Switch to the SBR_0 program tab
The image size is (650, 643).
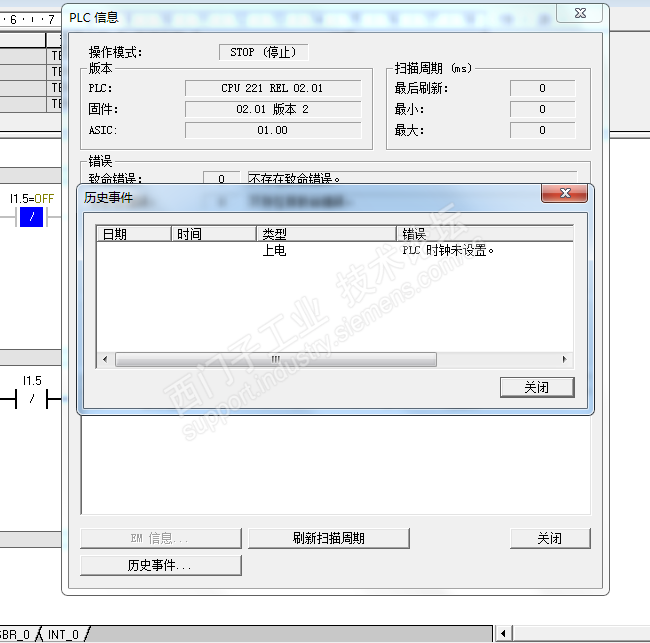(16, 635)
